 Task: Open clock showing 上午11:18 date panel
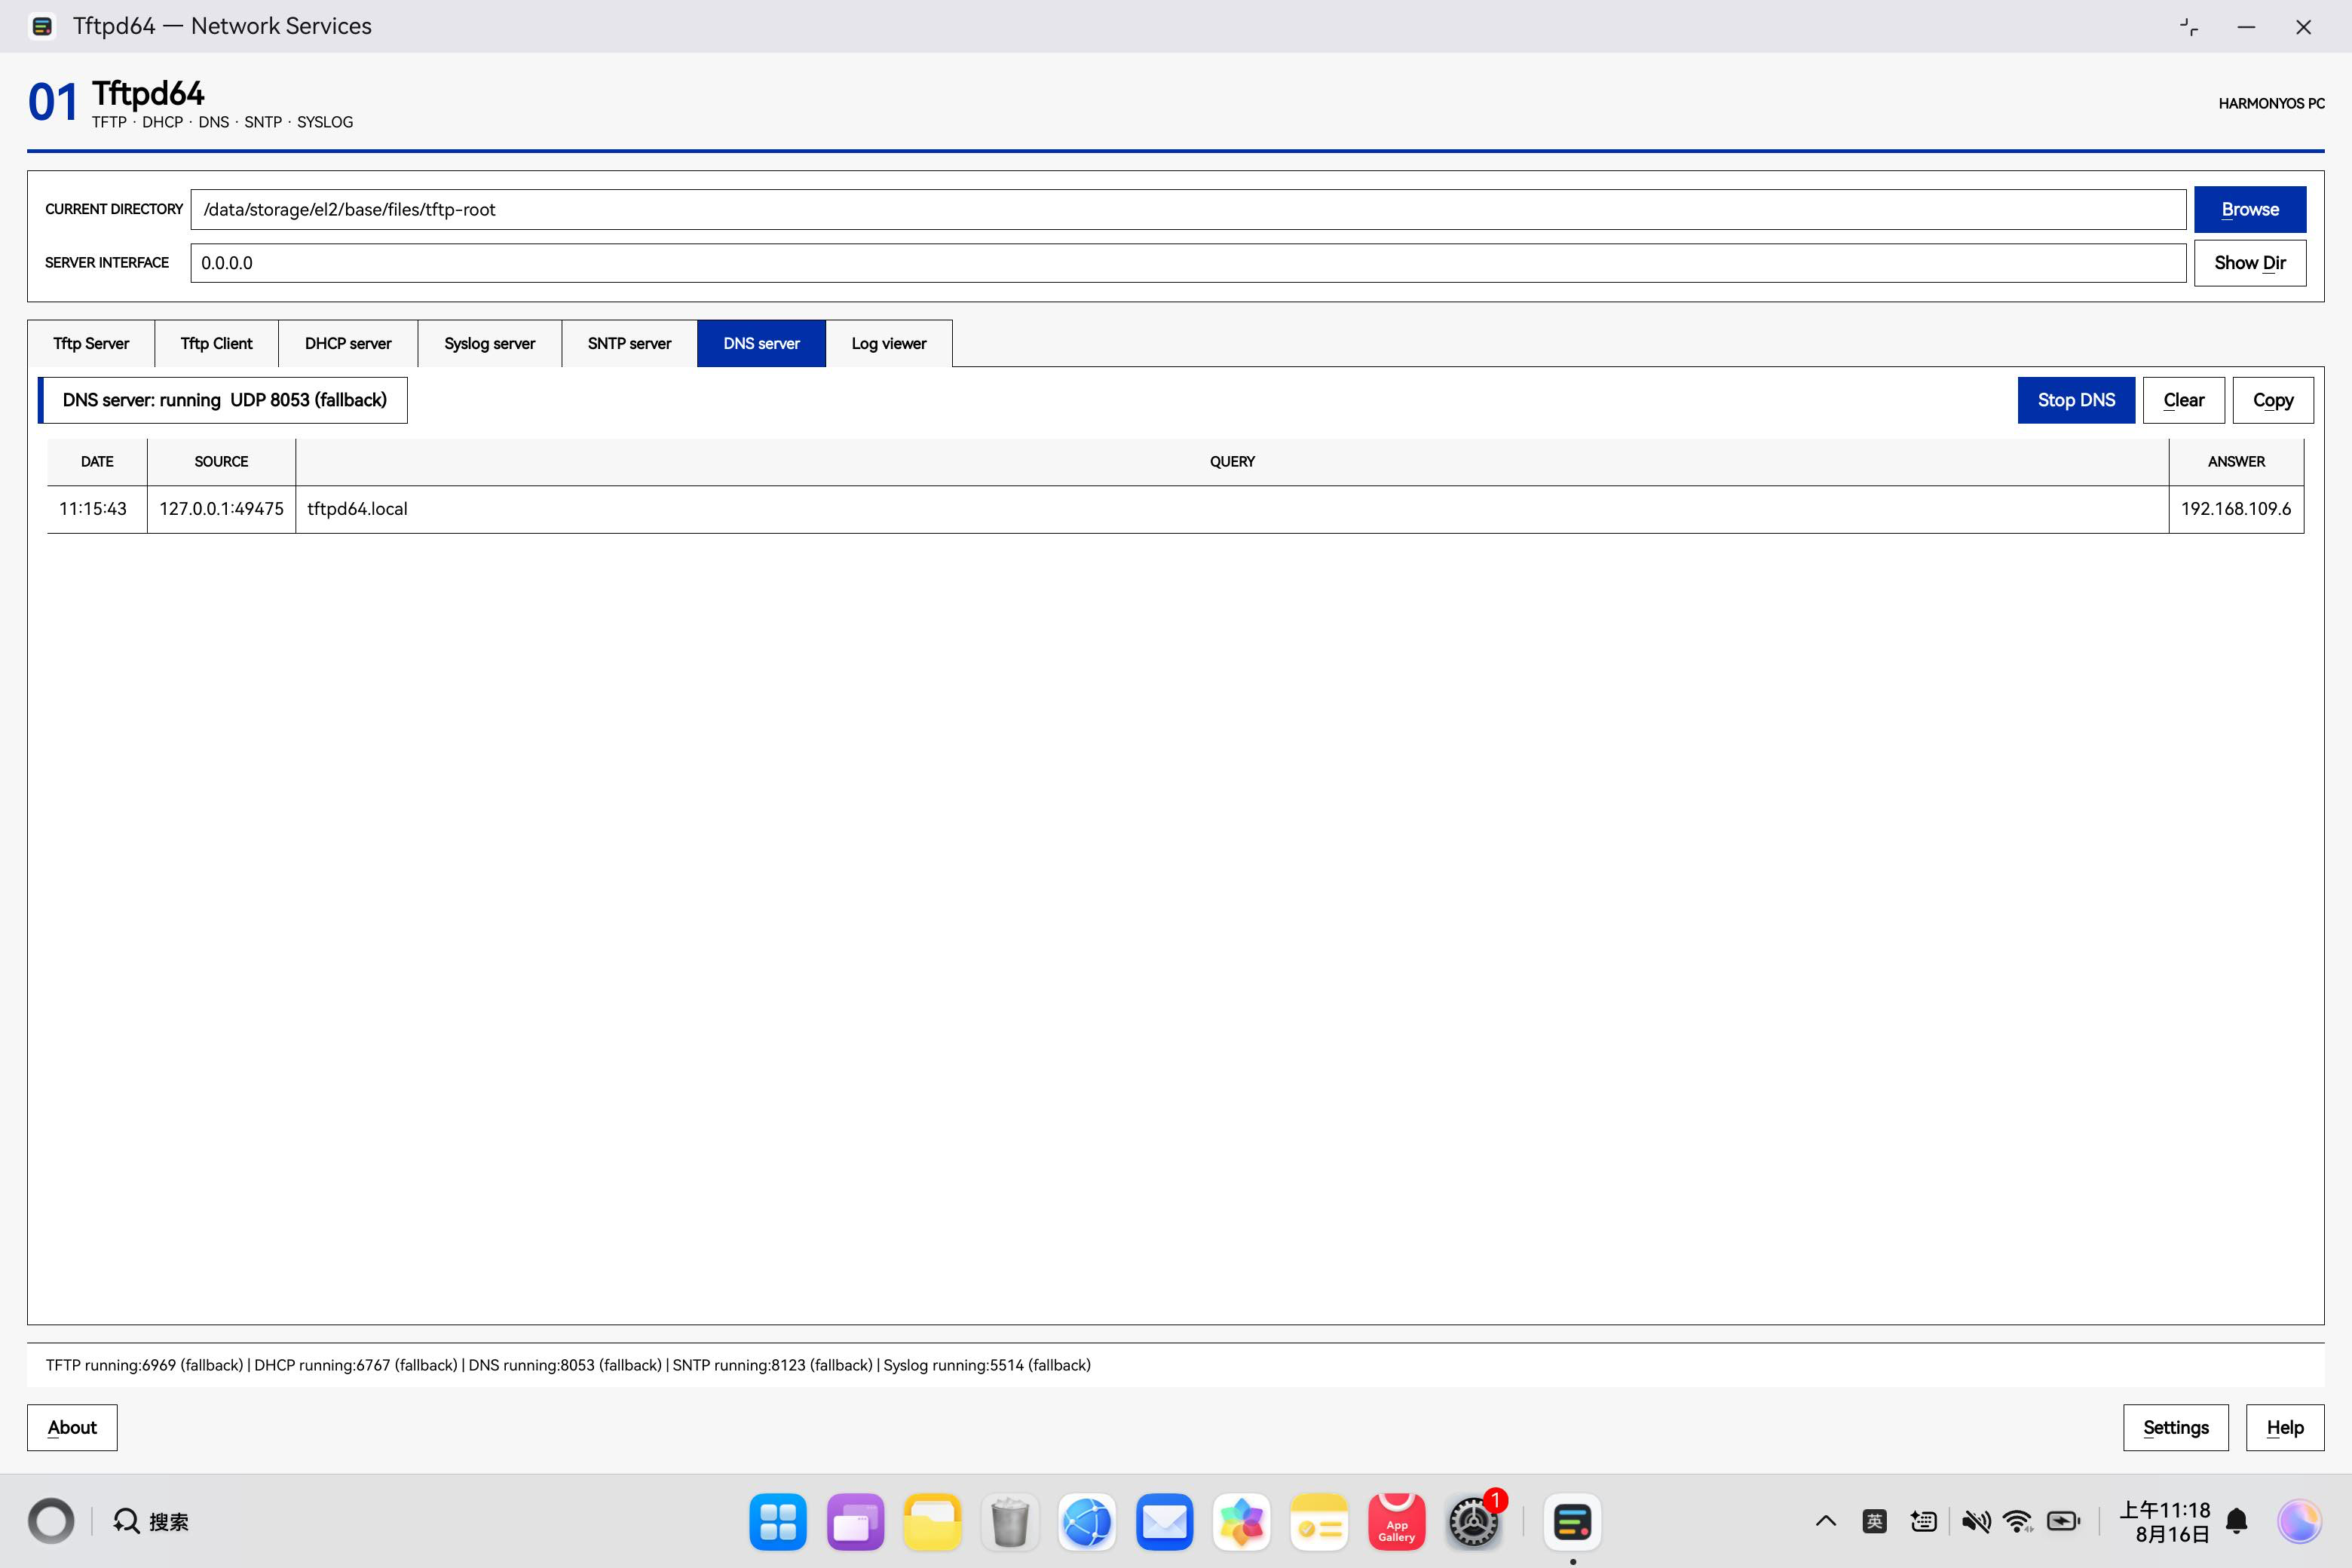pos(2165,1521)
